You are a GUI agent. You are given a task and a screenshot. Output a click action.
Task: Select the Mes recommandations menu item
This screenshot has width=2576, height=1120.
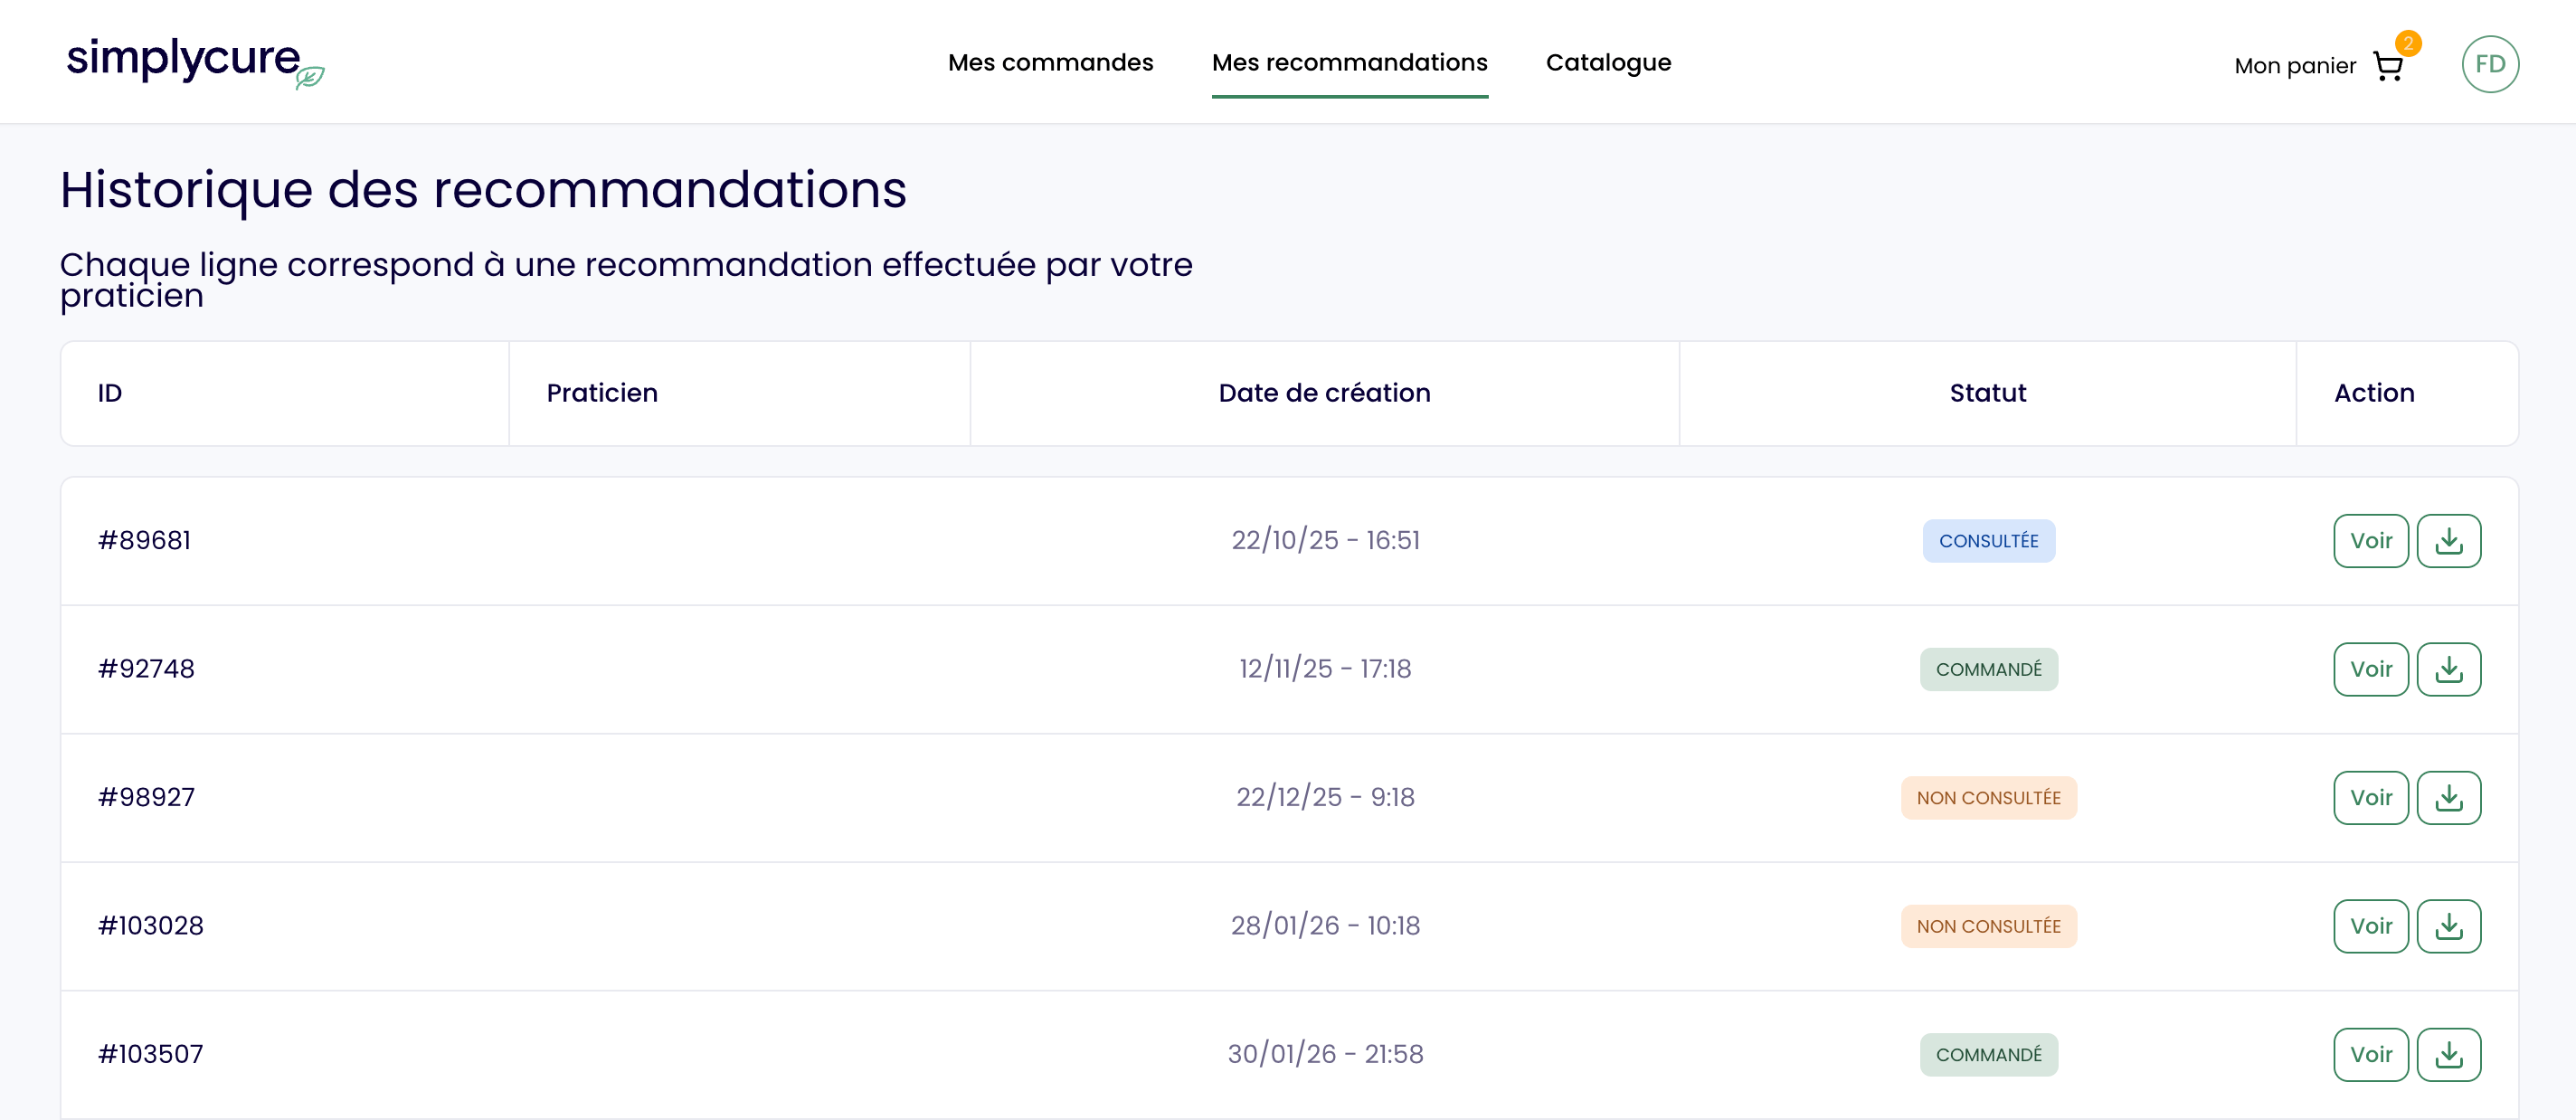(1350, 62)
